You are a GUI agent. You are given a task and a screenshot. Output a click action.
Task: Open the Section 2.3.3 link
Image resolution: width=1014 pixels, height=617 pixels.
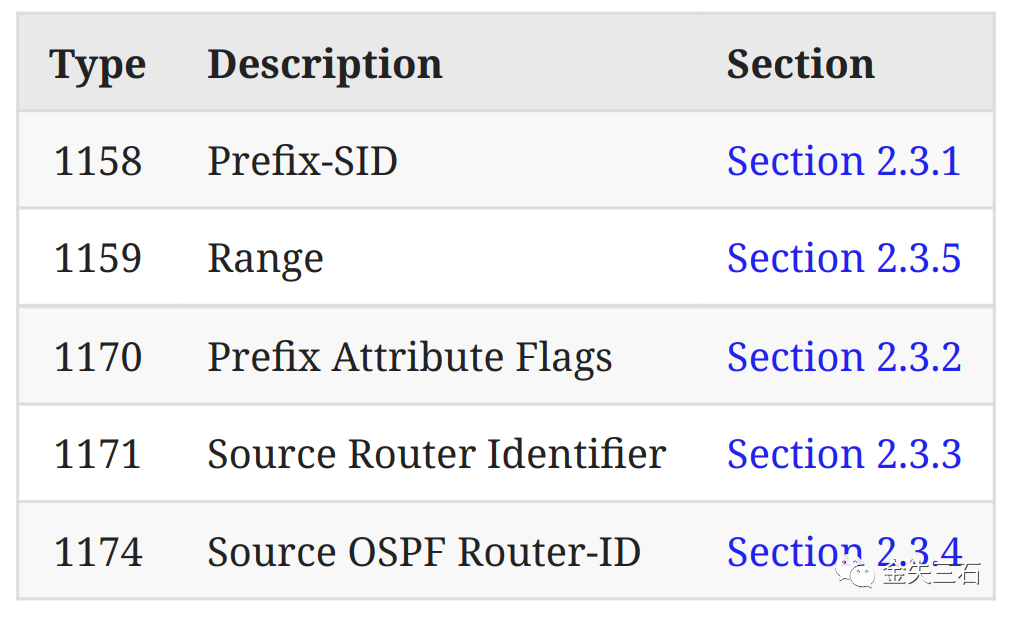click(843, 454)
